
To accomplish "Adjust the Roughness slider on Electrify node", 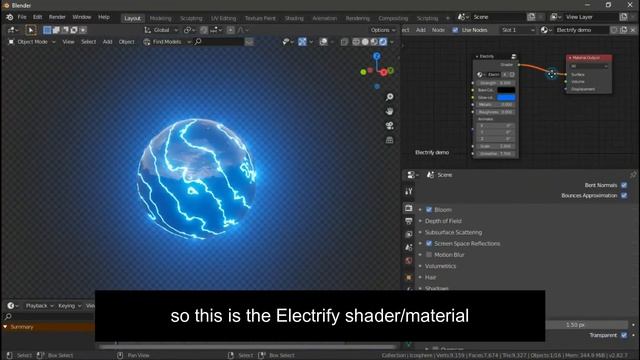I will pyautogui.click(x=495, y=112).
